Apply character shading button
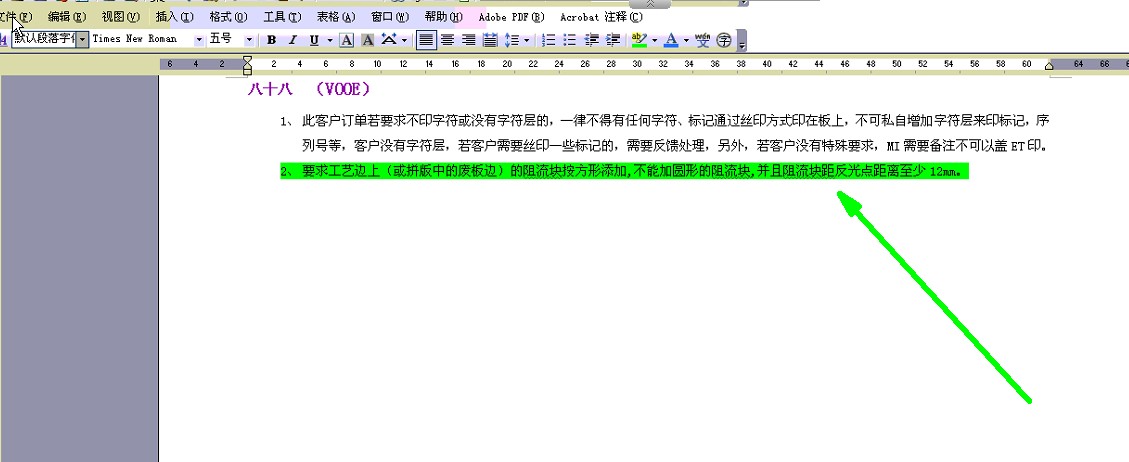This screenshot has width=1129, height=462. pos(368,40)
